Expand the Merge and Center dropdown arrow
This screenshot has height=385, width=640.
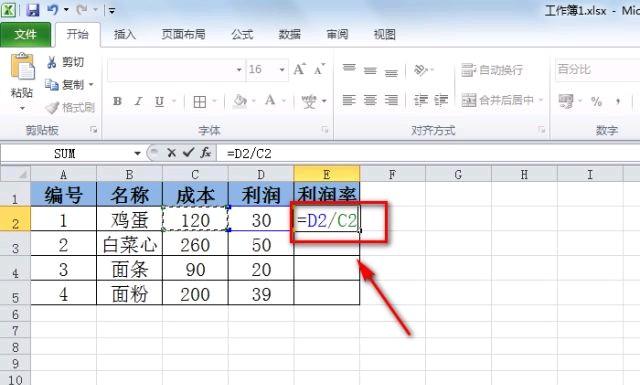click(x=541, y=100)
